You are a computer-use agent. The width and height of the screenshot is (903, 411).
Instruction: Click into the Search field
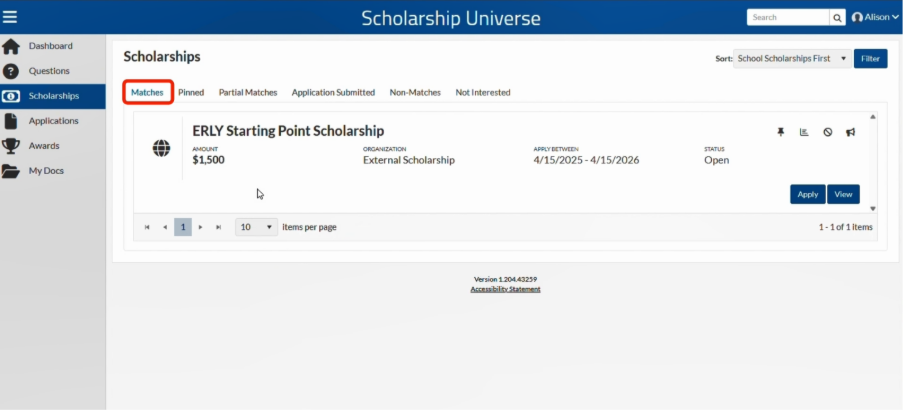pos(788,17)
